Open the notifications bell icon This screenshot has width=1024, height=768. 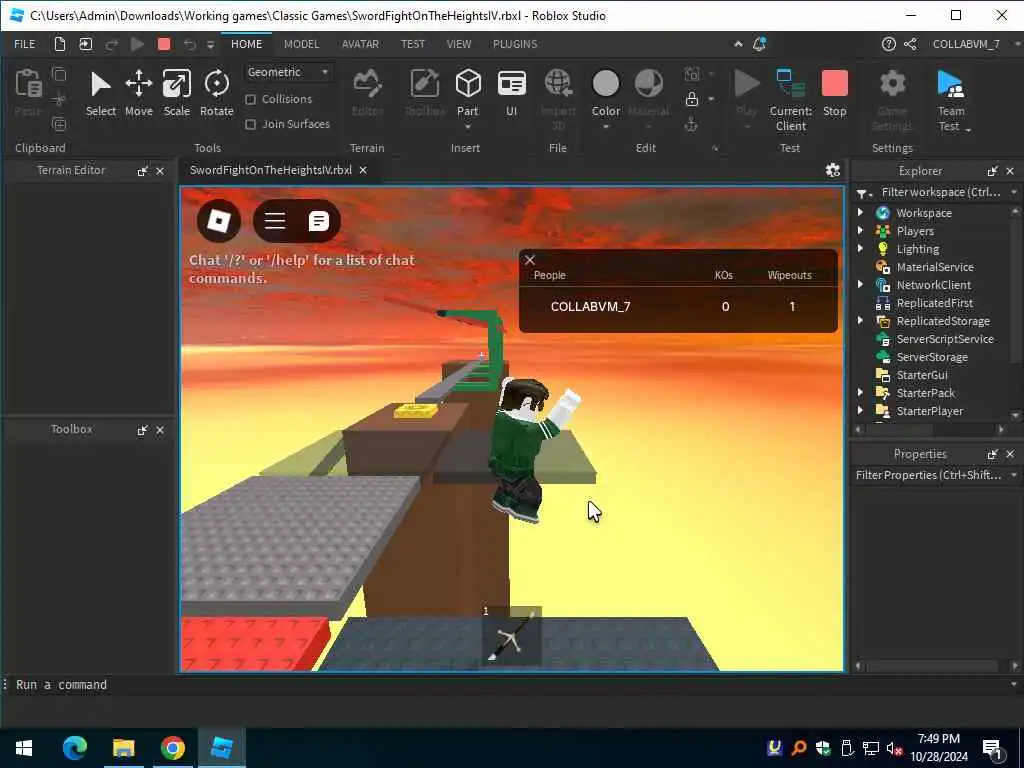coord(760,44)
